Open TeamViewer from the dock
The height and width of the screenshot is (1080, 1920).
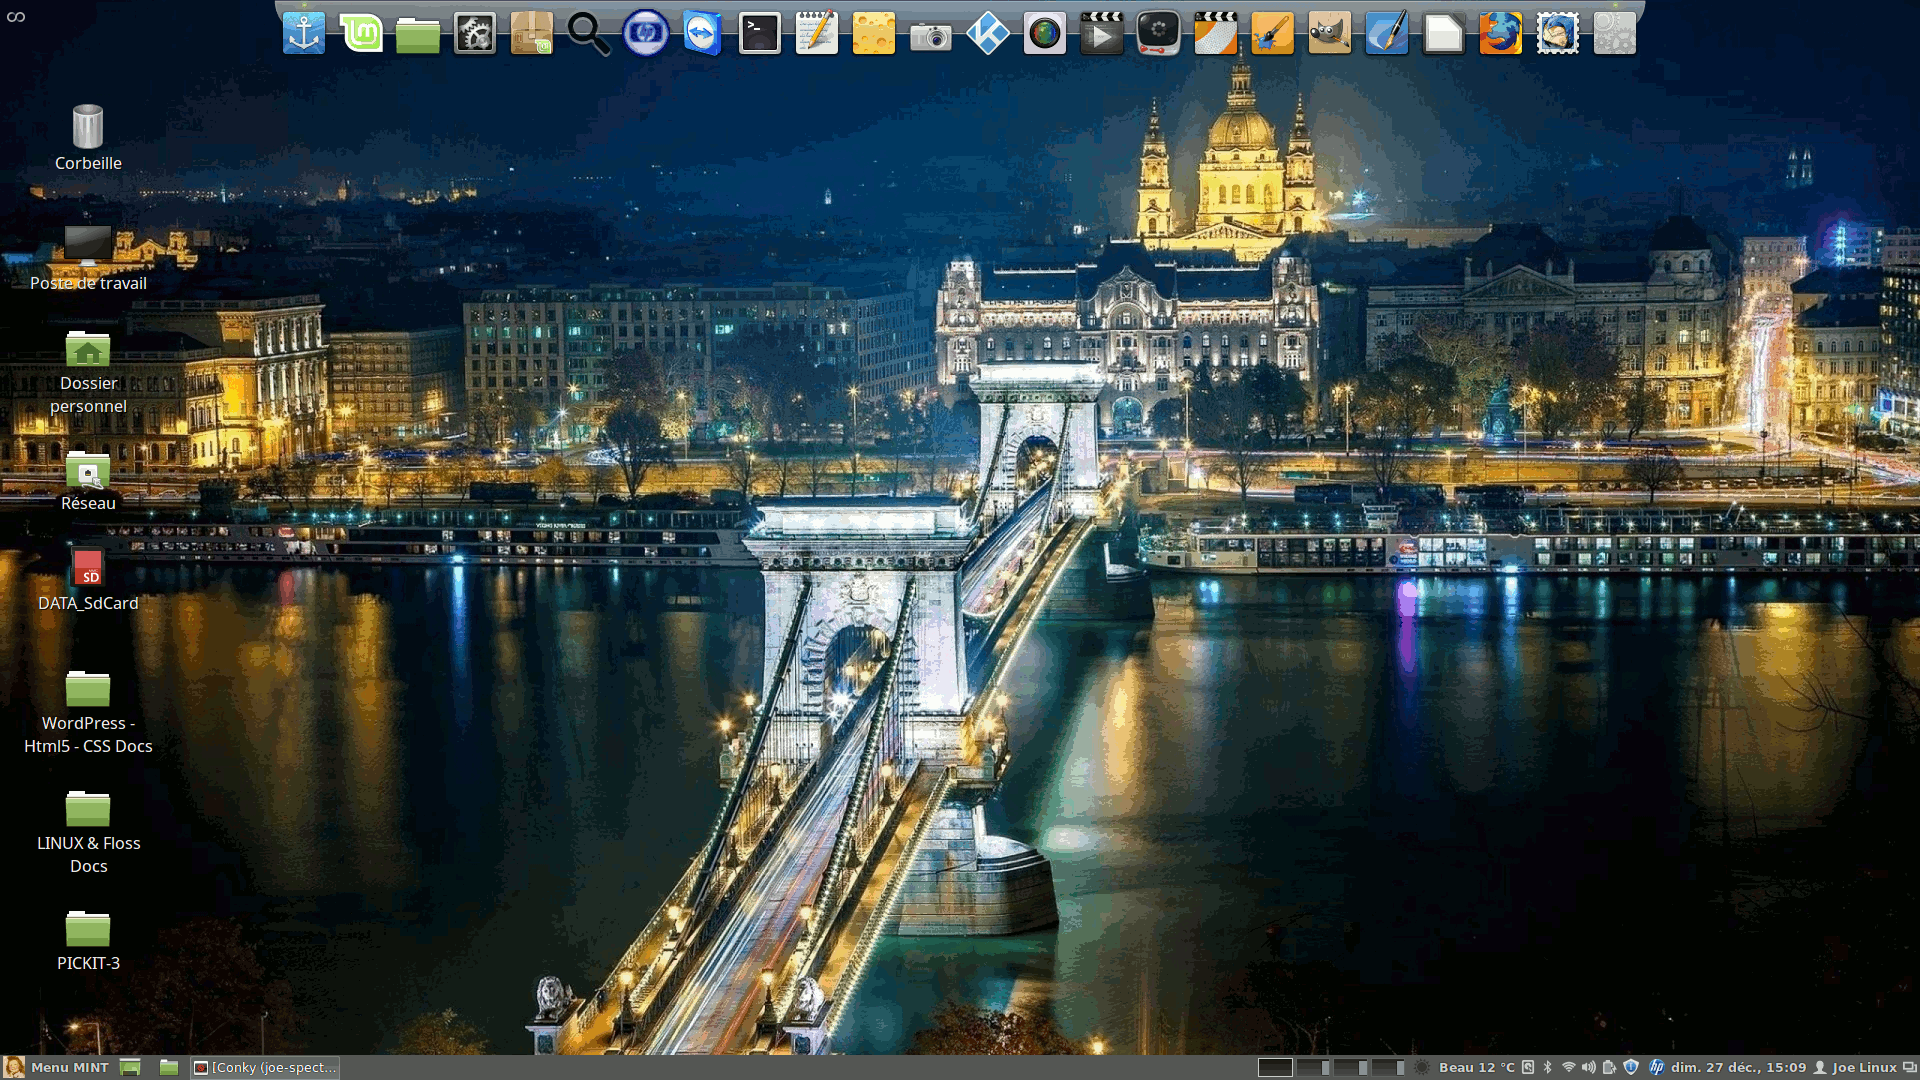(702, 34)
